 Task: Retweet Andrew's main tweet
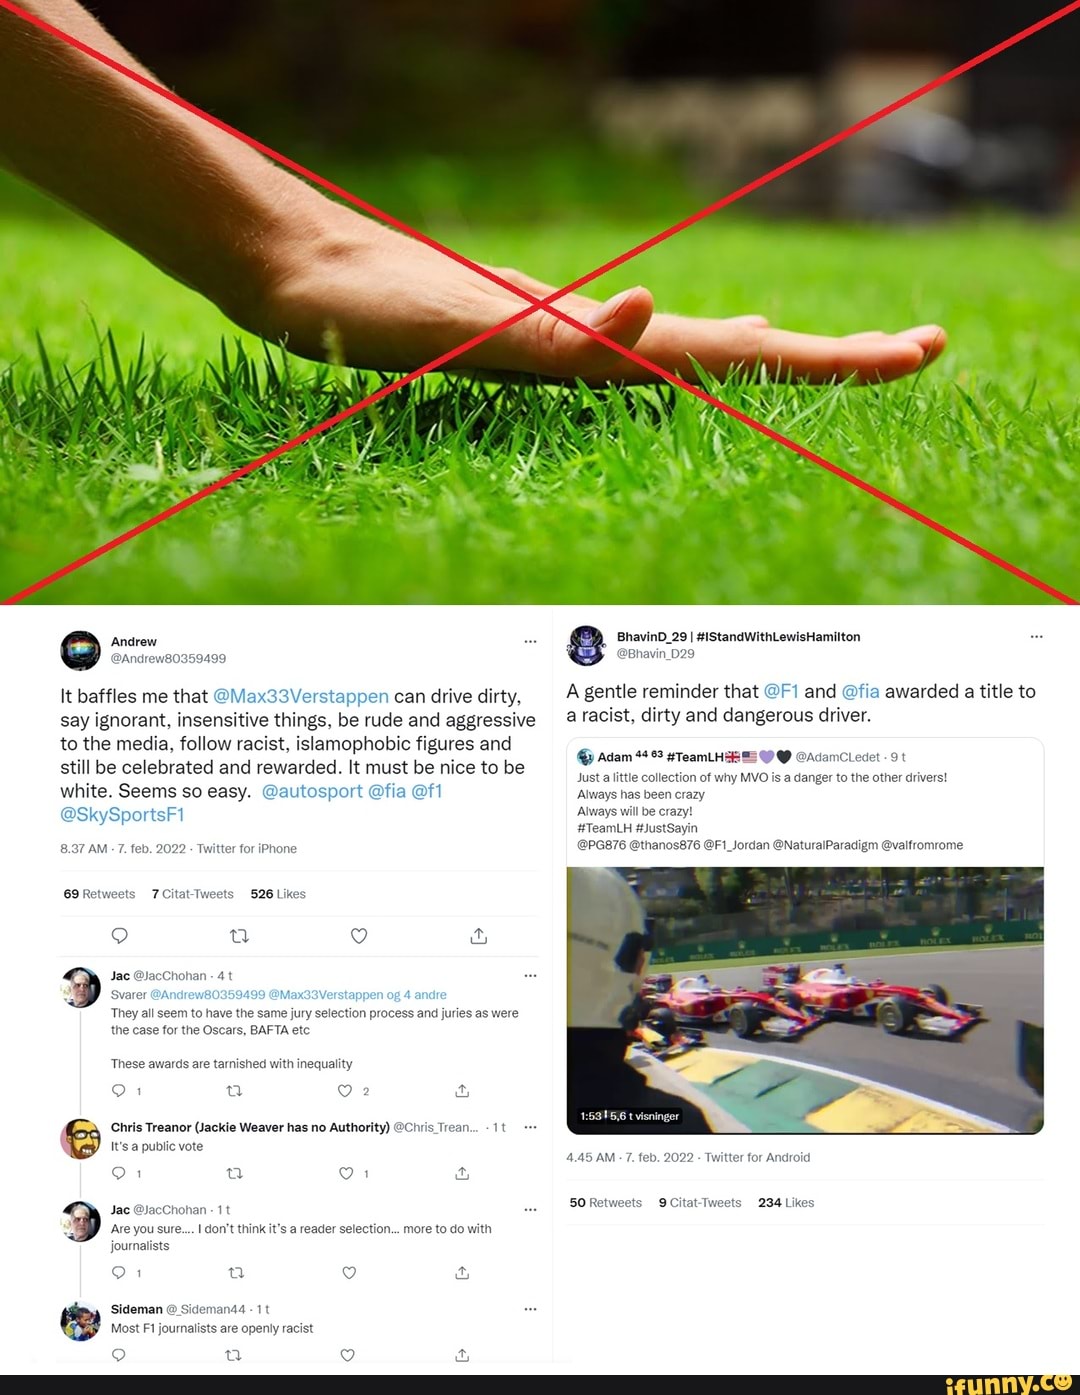click(239, 936)
